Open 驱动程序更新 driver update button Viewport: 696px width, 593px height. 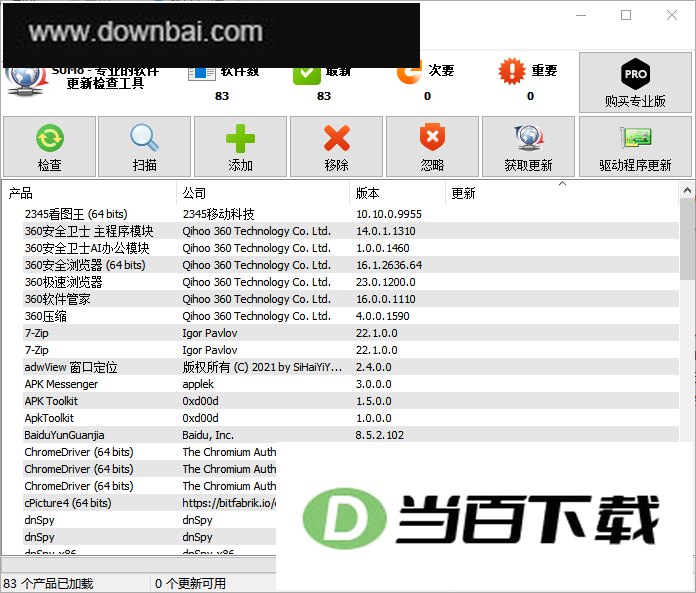(635, 147)
